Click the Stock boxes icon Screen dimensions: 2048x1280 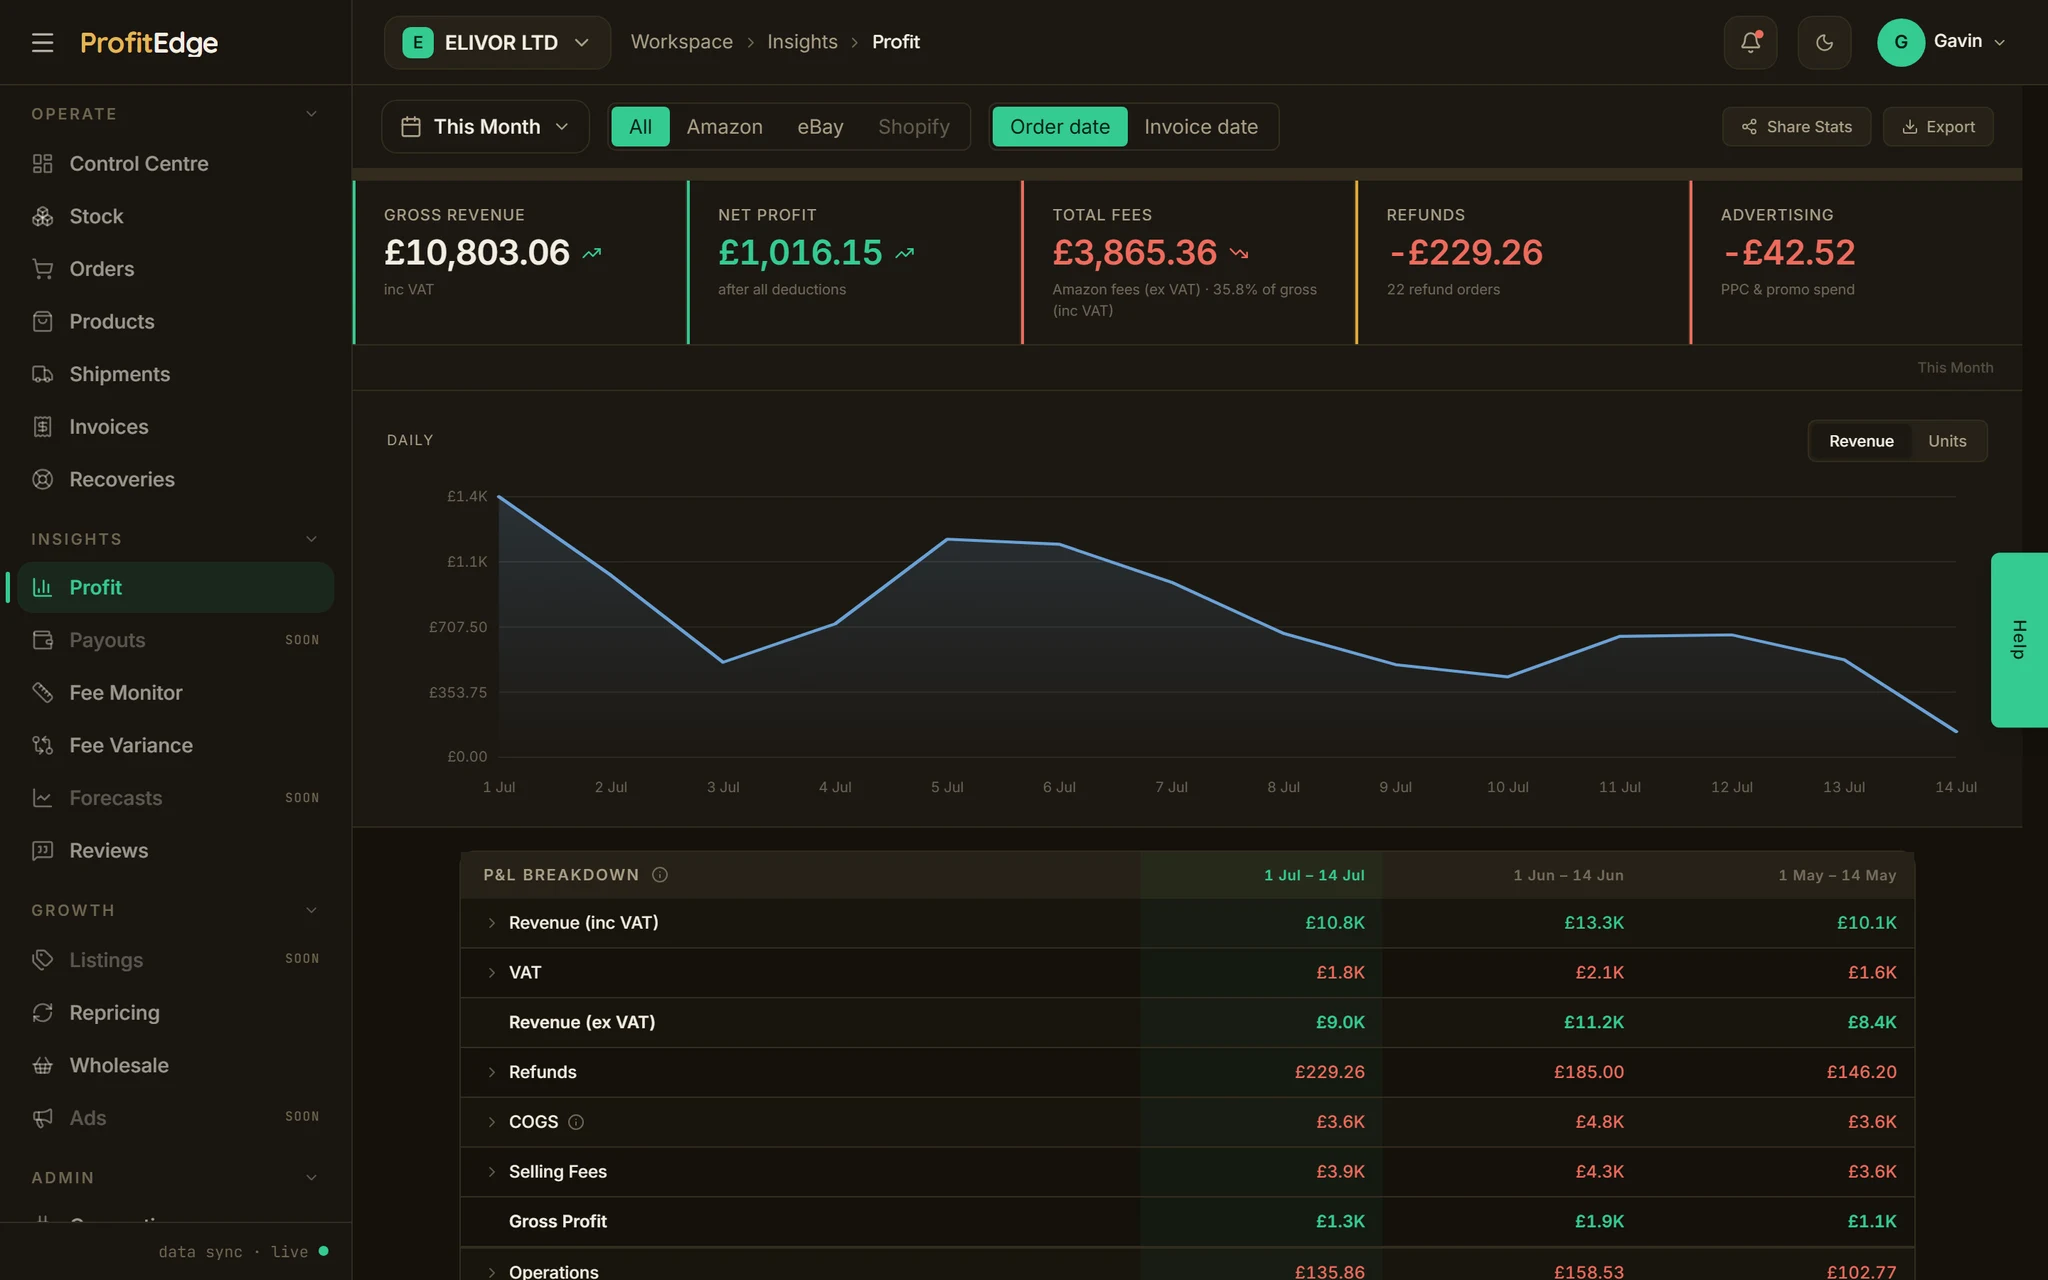coord(42,216)
